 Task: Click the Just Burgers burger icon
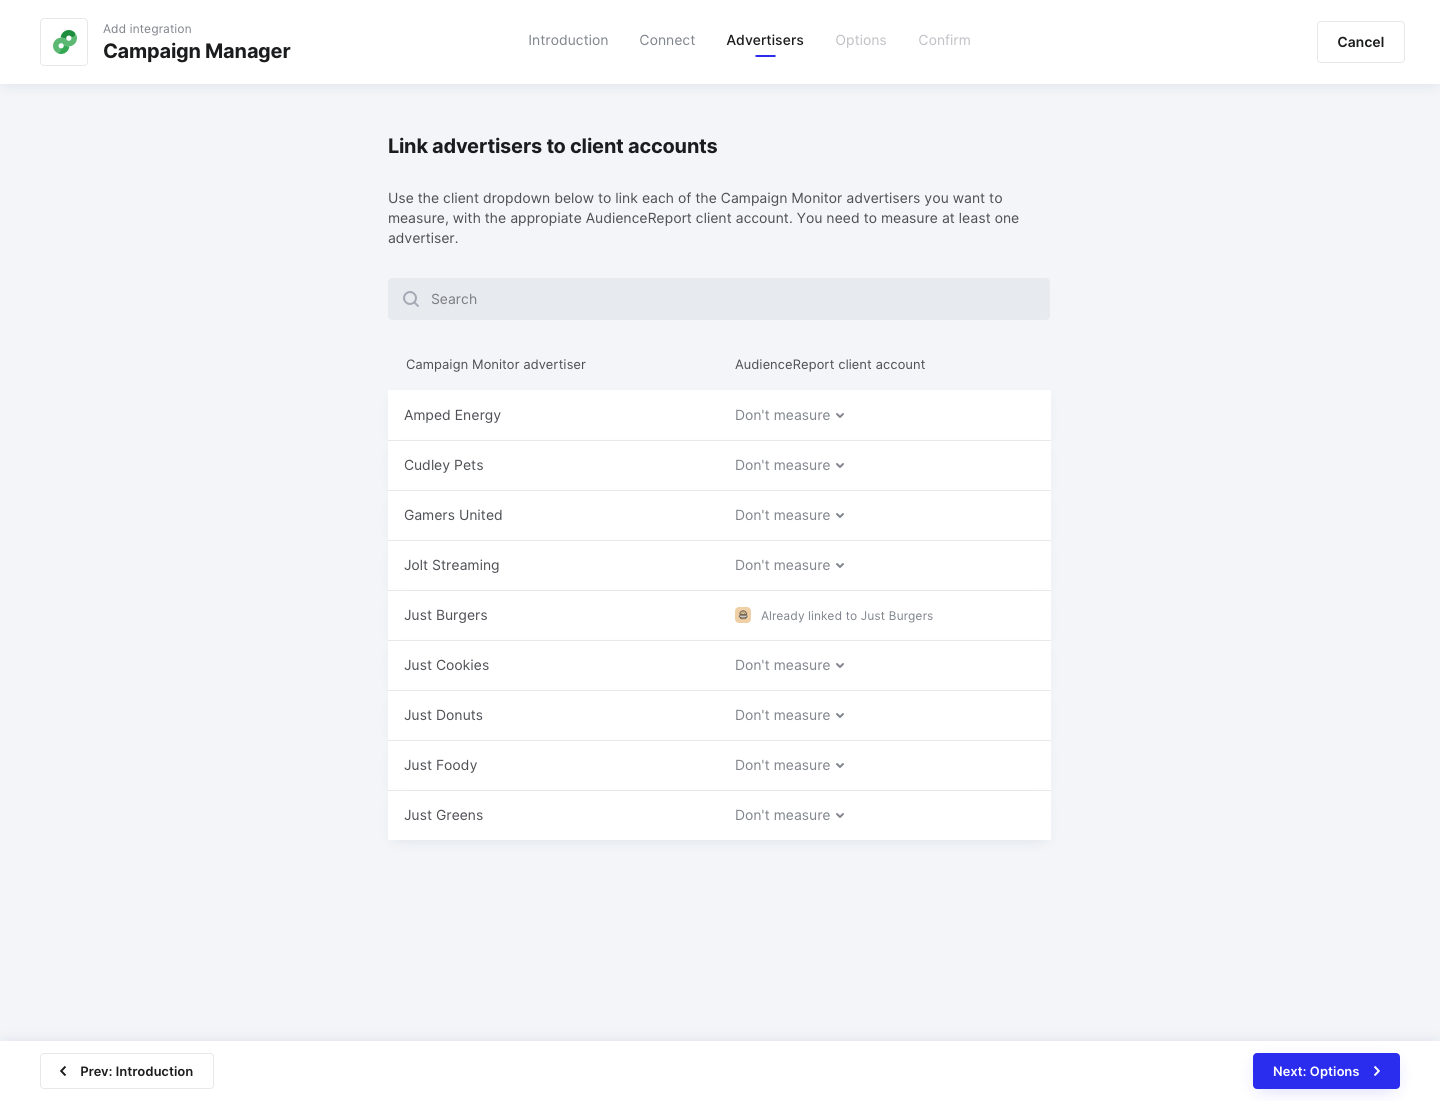pyautogui.click(x=743, y=615)
